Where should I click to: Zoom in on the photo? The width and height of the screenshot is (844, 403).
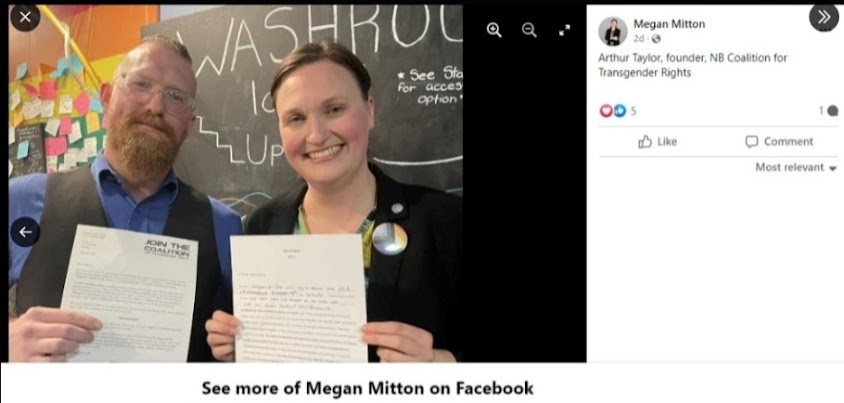pos(494,30)
